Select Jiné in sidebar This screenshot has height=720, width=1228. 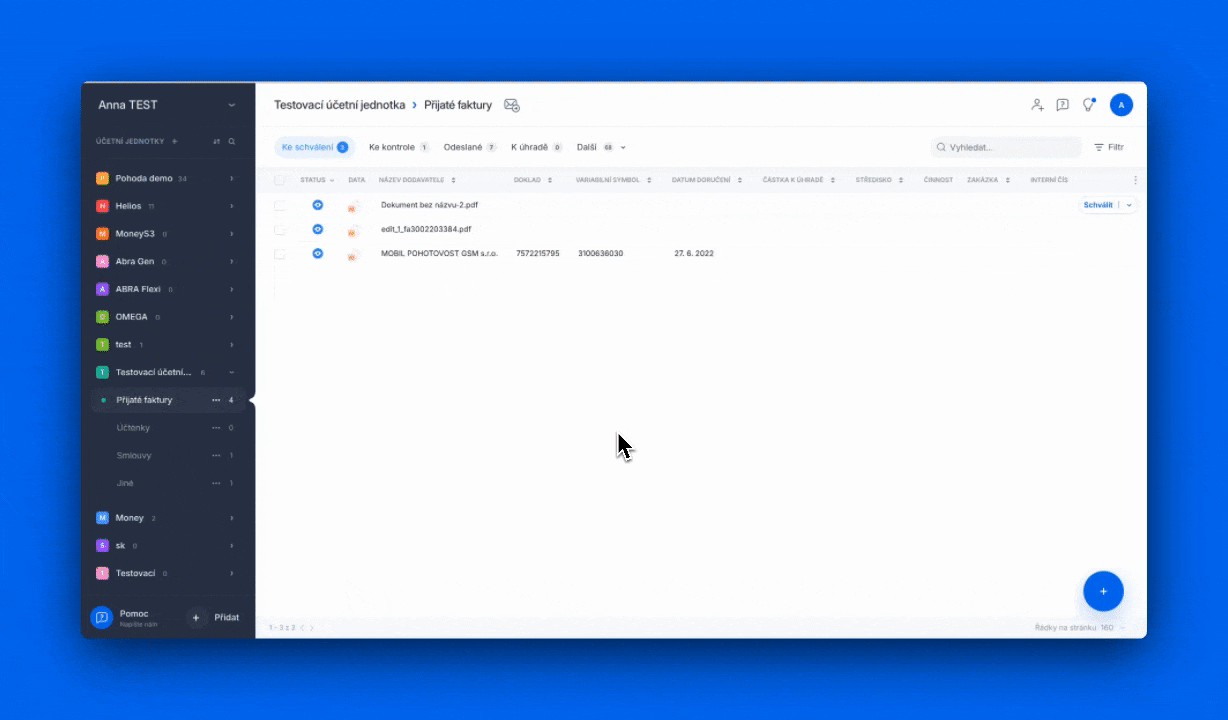(x=125, y=483)
